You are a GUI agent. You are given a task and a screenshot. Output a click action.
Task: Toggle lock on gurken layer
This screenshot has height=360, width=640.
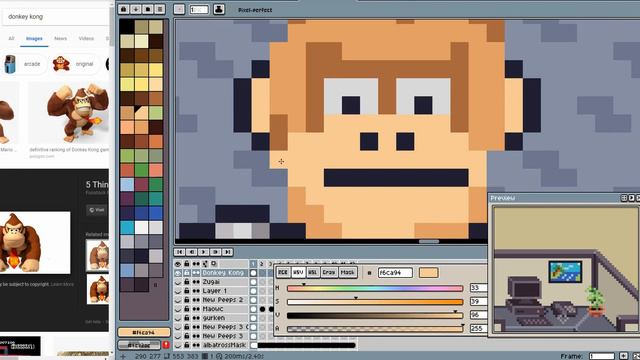(x=187, y=318)
